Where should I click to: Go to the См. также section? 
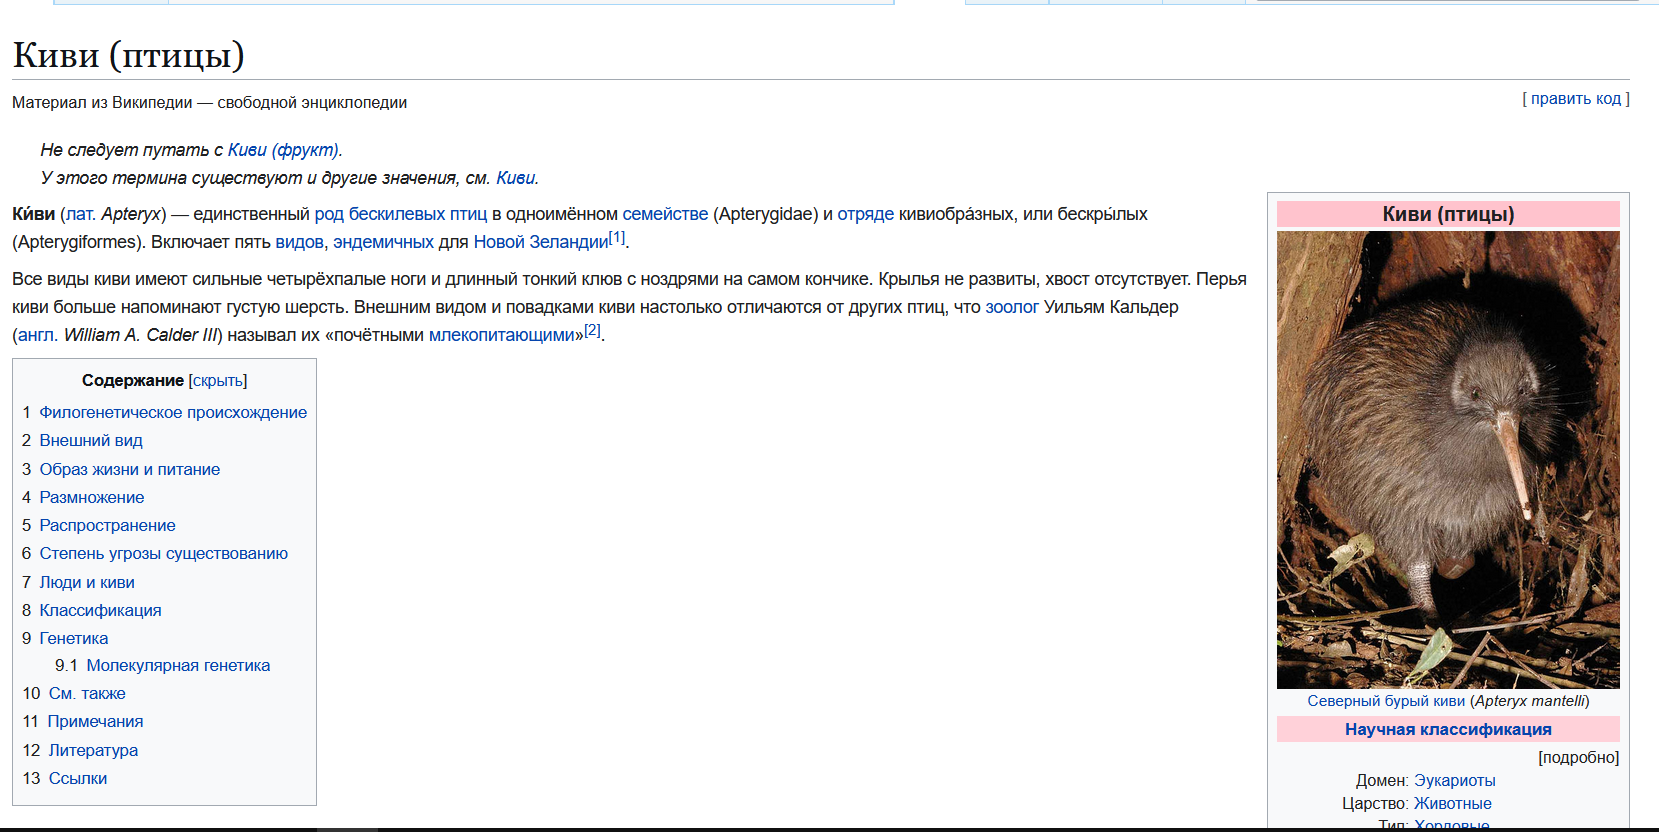(87, 693)
